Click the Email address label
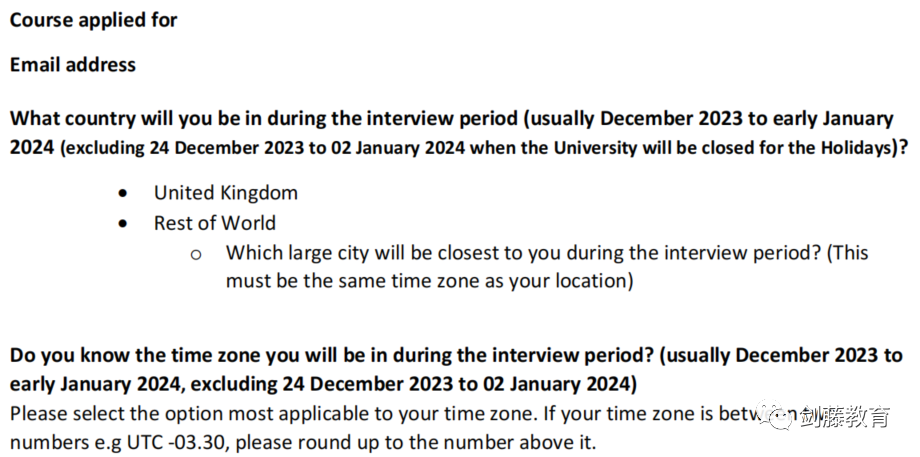The height and width of the screenshot is (457, 920). point(73,65)
